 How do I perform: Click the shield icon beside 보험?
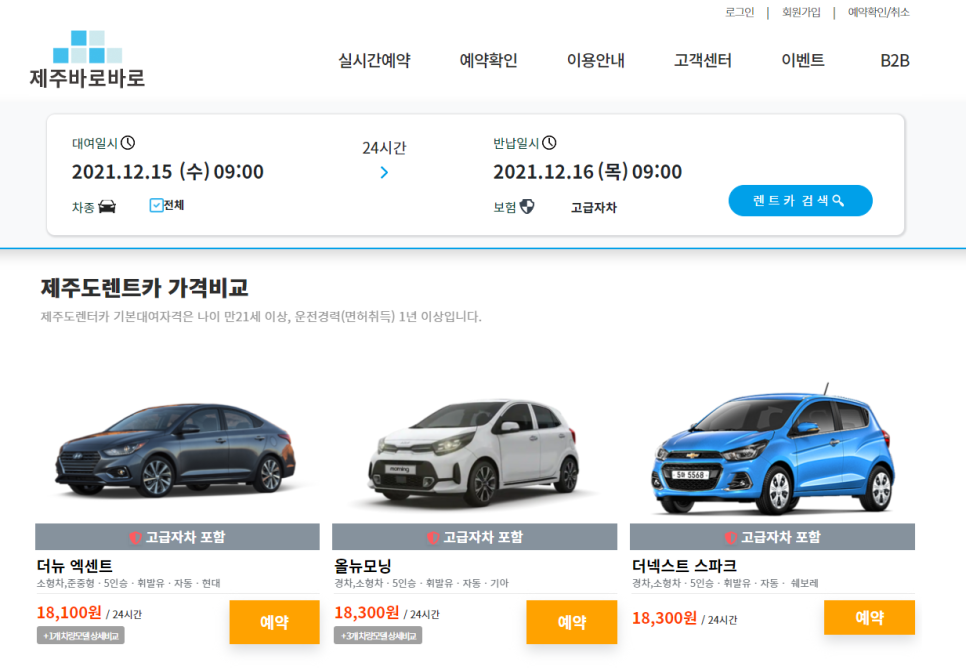click(x=527, y=206)
